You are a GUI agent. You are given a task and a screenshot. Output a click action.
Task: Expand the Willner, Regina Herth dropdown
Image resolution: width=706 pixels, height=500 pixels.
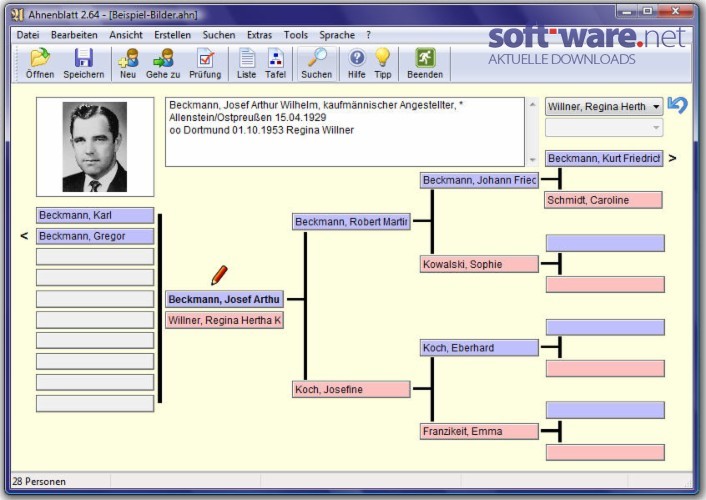[656, 107]
